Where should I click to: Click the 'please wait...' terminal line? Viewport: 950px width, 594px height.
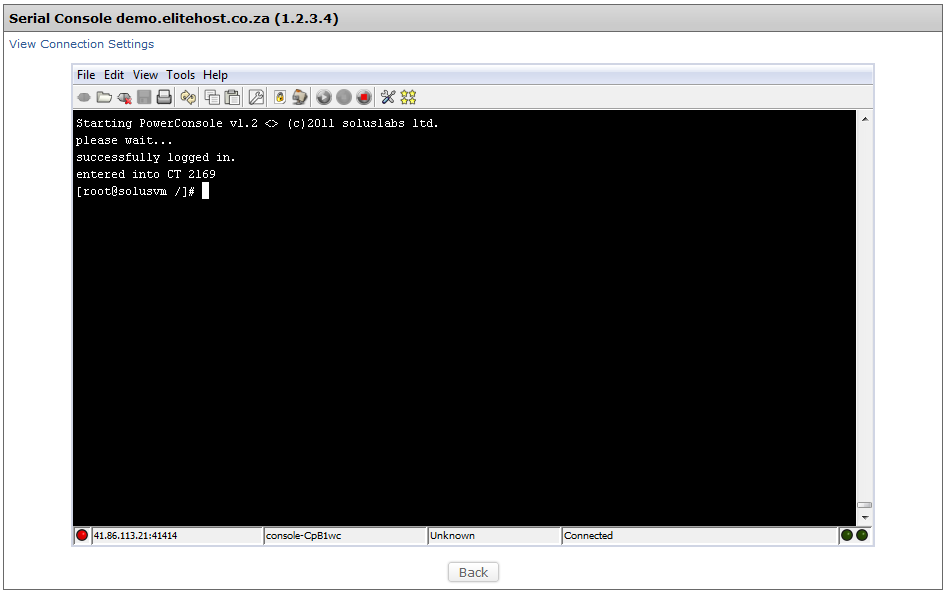[124, 141]
